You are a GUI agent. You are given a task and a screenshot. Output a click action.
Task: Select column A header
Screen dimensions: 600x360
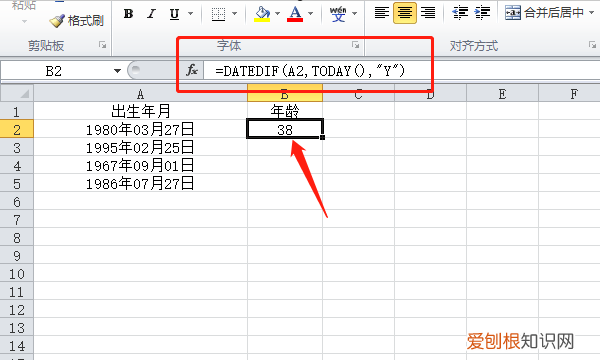140,94
